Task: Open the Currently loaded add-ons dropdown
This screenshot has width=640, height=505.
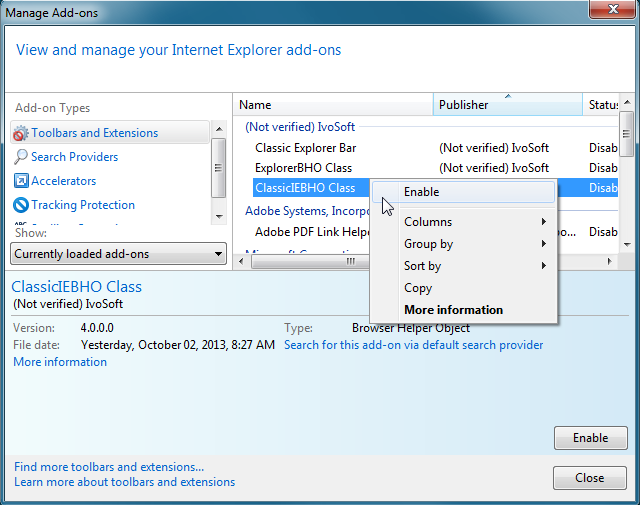Action: (118, 254)
